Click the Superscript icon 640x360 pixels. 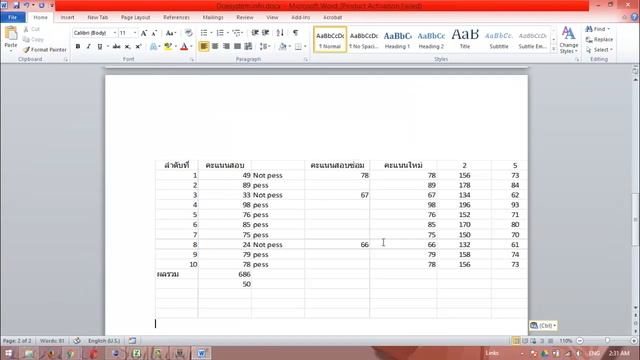(138, 47)
